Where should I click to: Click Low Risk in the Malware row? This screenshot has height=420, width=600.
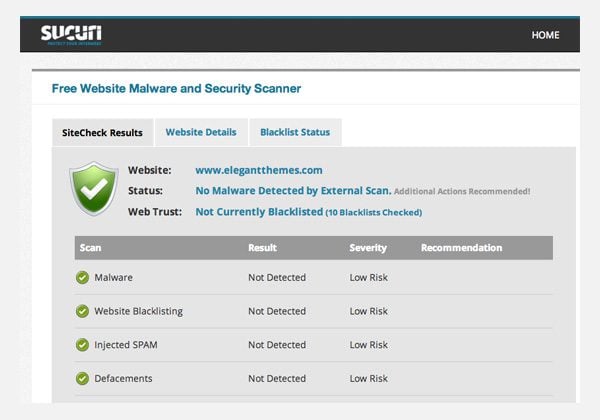368,277
